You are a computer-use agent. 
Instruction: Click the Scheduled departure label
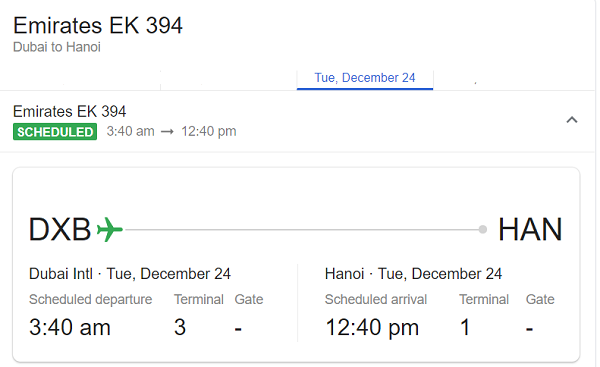pos(90,299)
